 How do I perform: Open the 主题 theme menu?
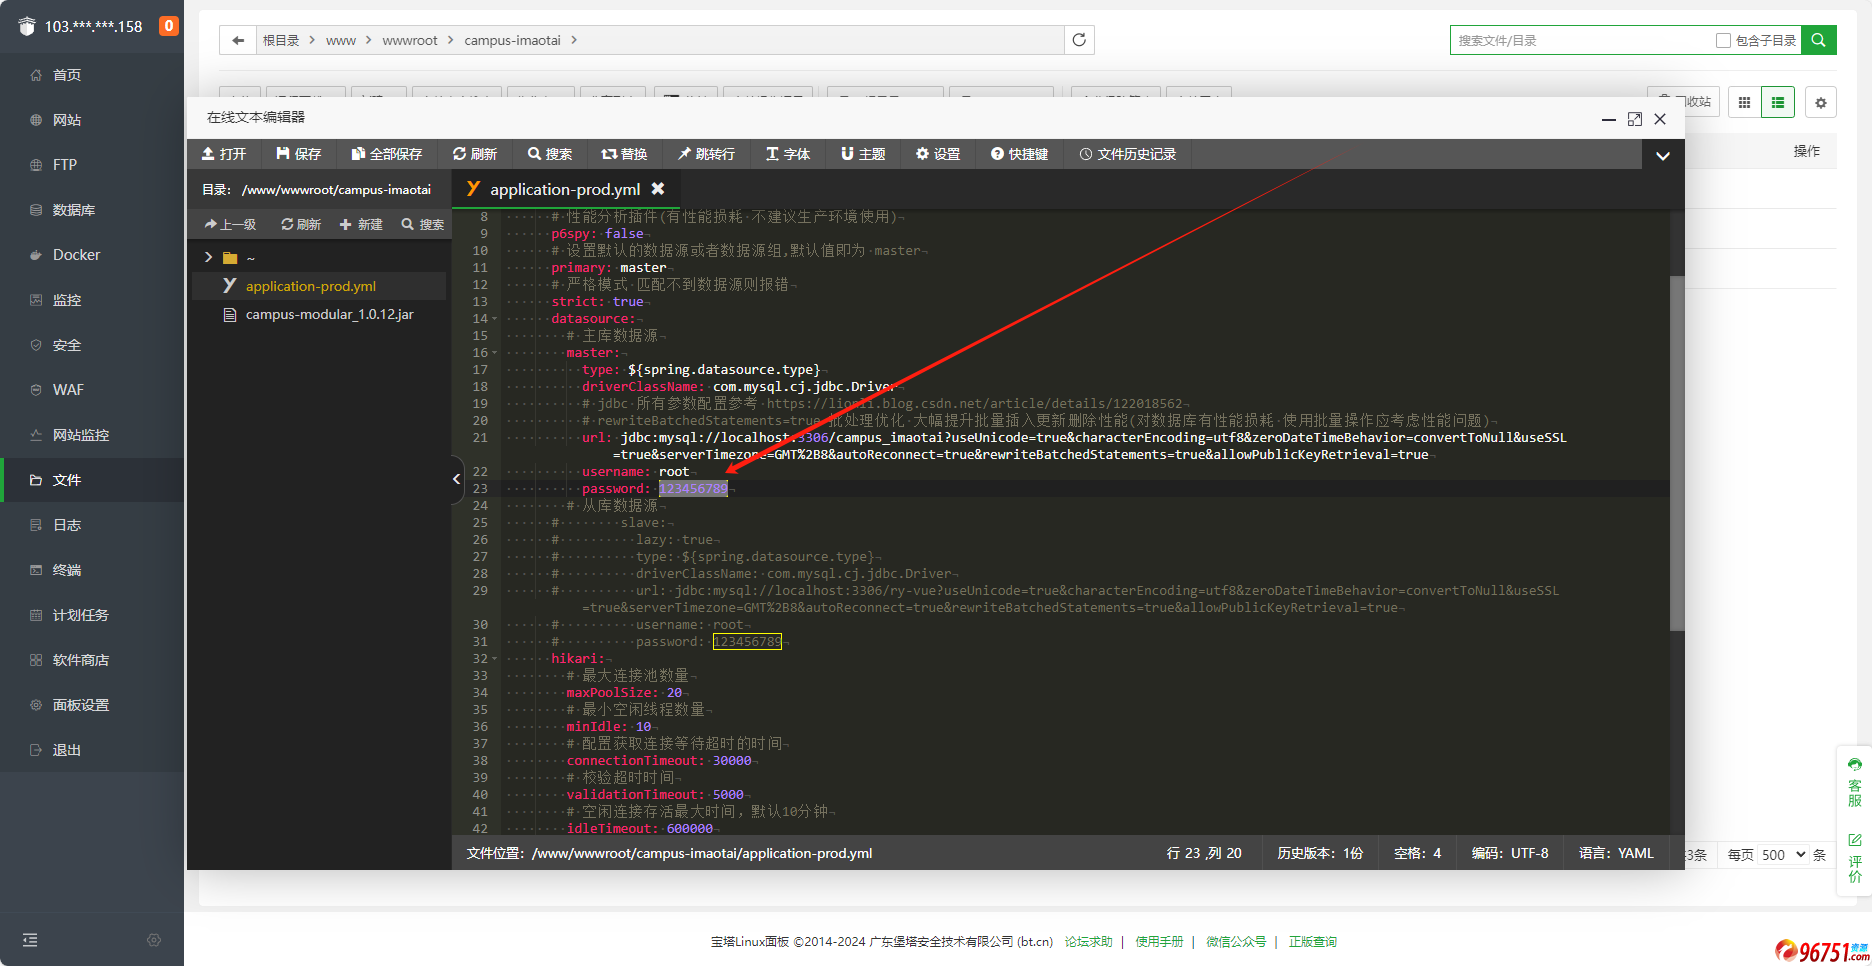(863, 154)
